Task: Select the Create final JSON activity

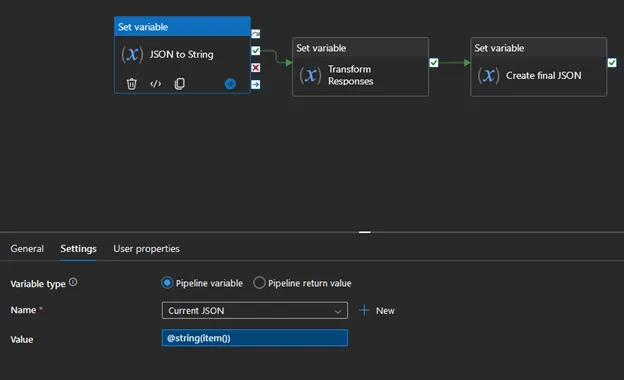Action: (x=539, y=67)
